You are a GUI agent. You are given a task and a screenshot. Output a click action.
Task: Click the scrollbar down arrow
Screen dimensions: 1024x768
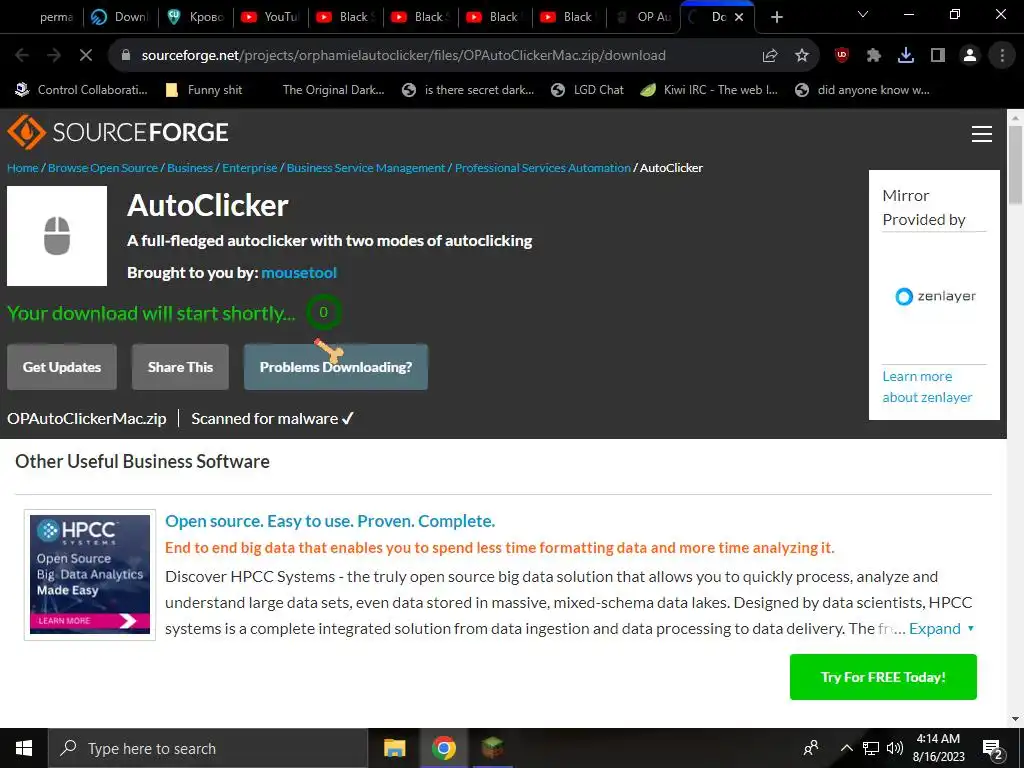1015,719
